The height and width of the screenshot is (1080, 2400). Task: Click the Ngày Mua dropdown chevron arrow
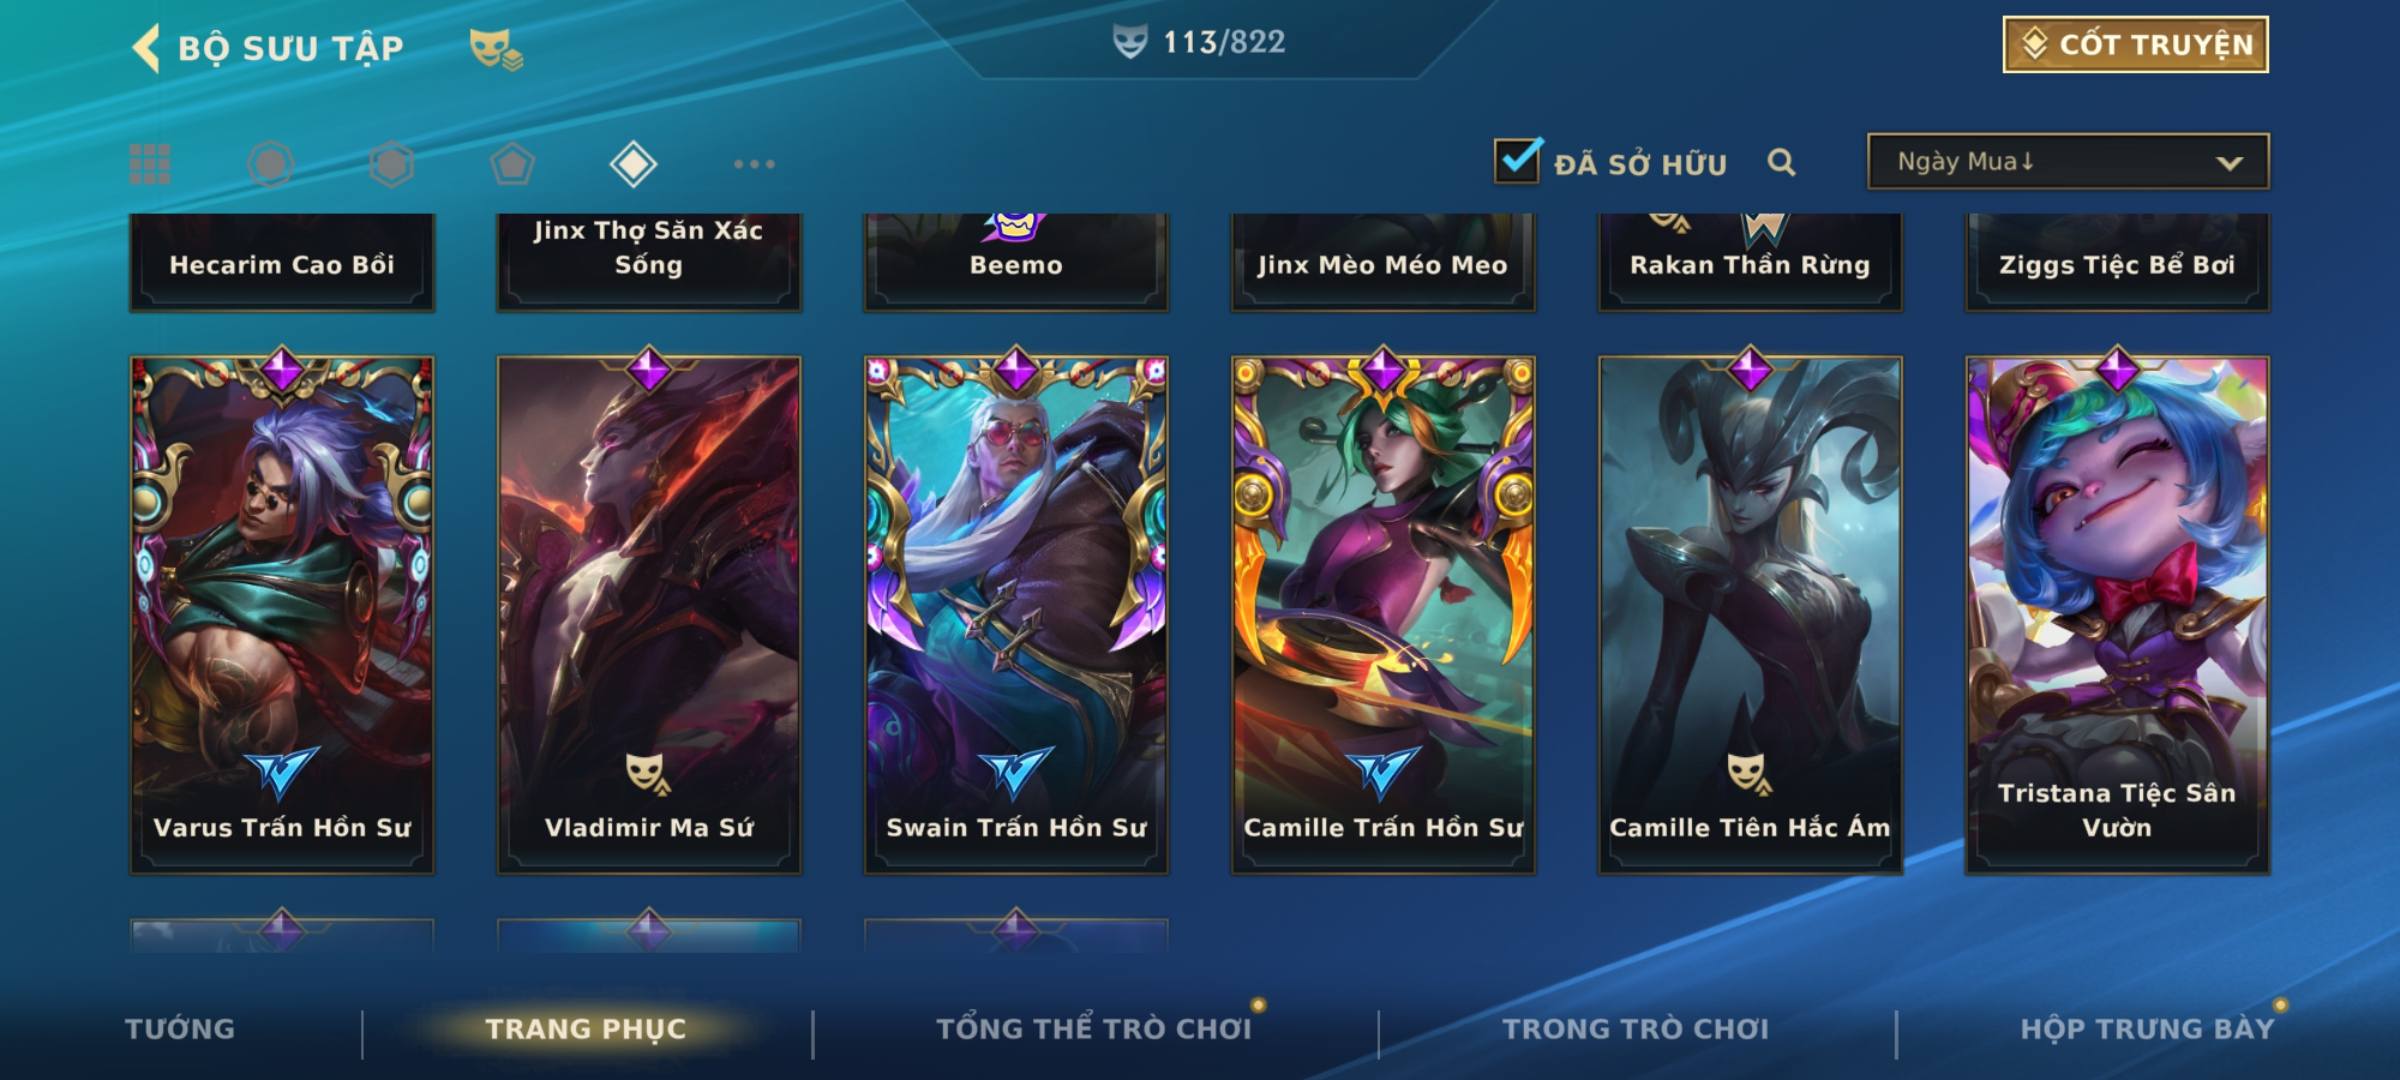2229,163
